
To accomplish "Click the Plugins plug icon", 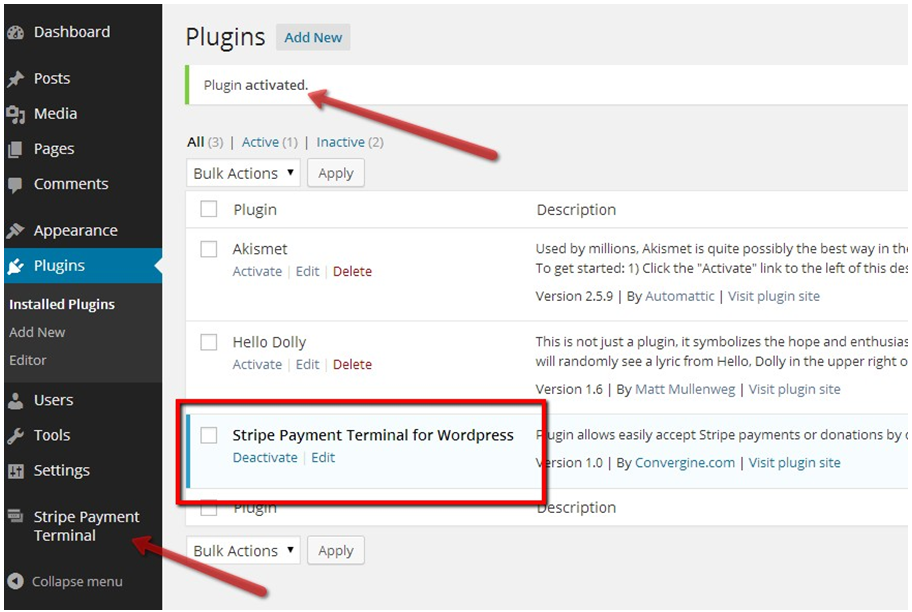I will click(x=16, y=266).
